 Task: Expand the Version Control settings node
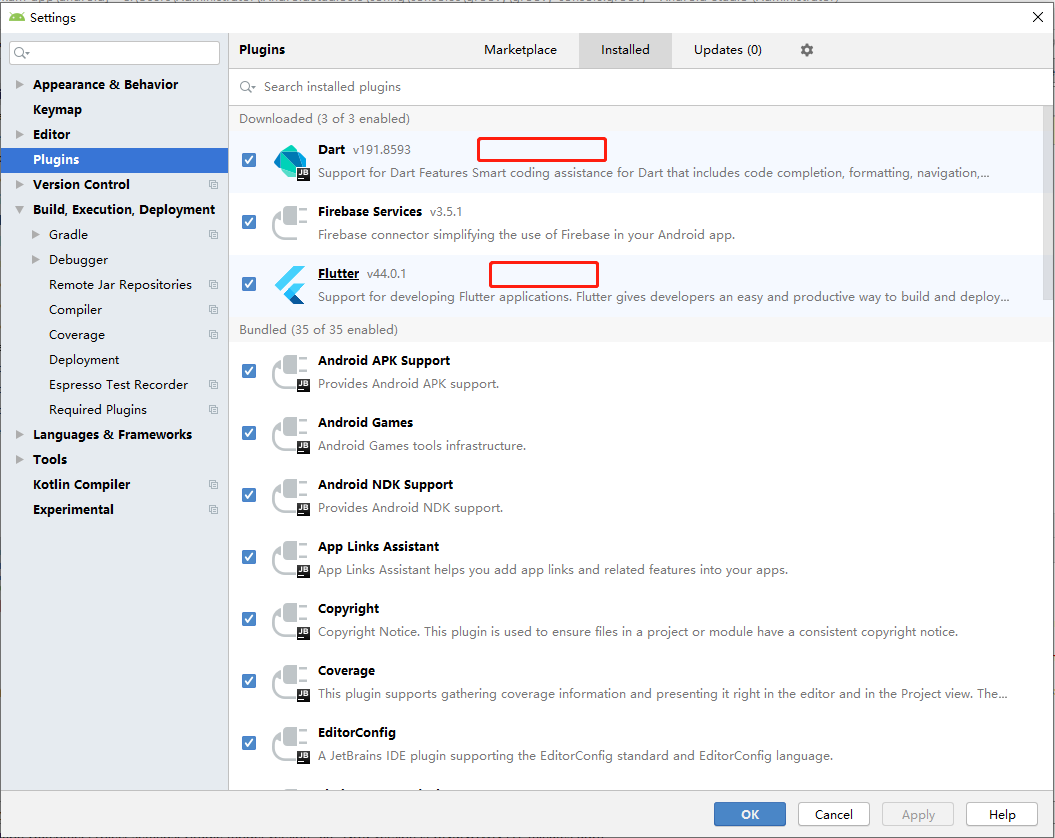[20, 184]
